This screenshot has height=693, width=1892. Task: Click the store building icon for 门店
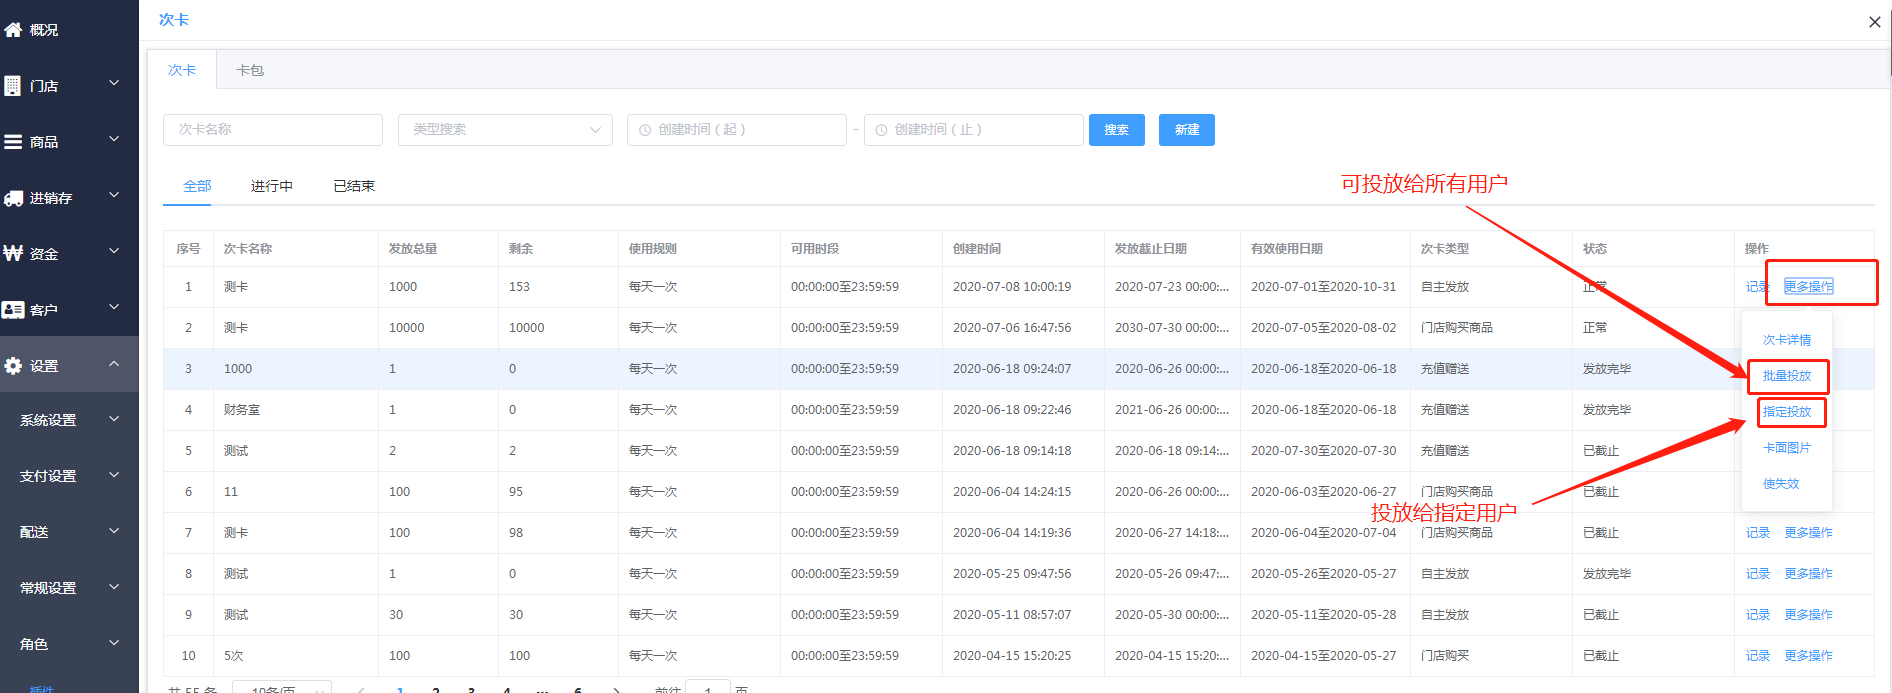[13, 86]
